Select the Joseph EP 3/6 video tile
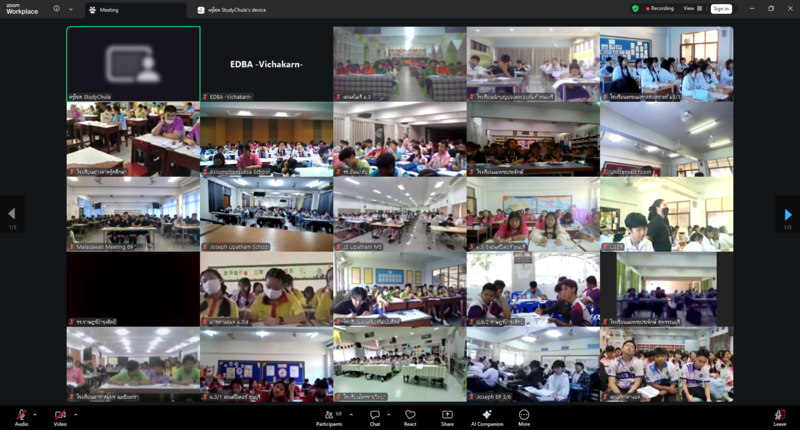 (x=533, y=364)
